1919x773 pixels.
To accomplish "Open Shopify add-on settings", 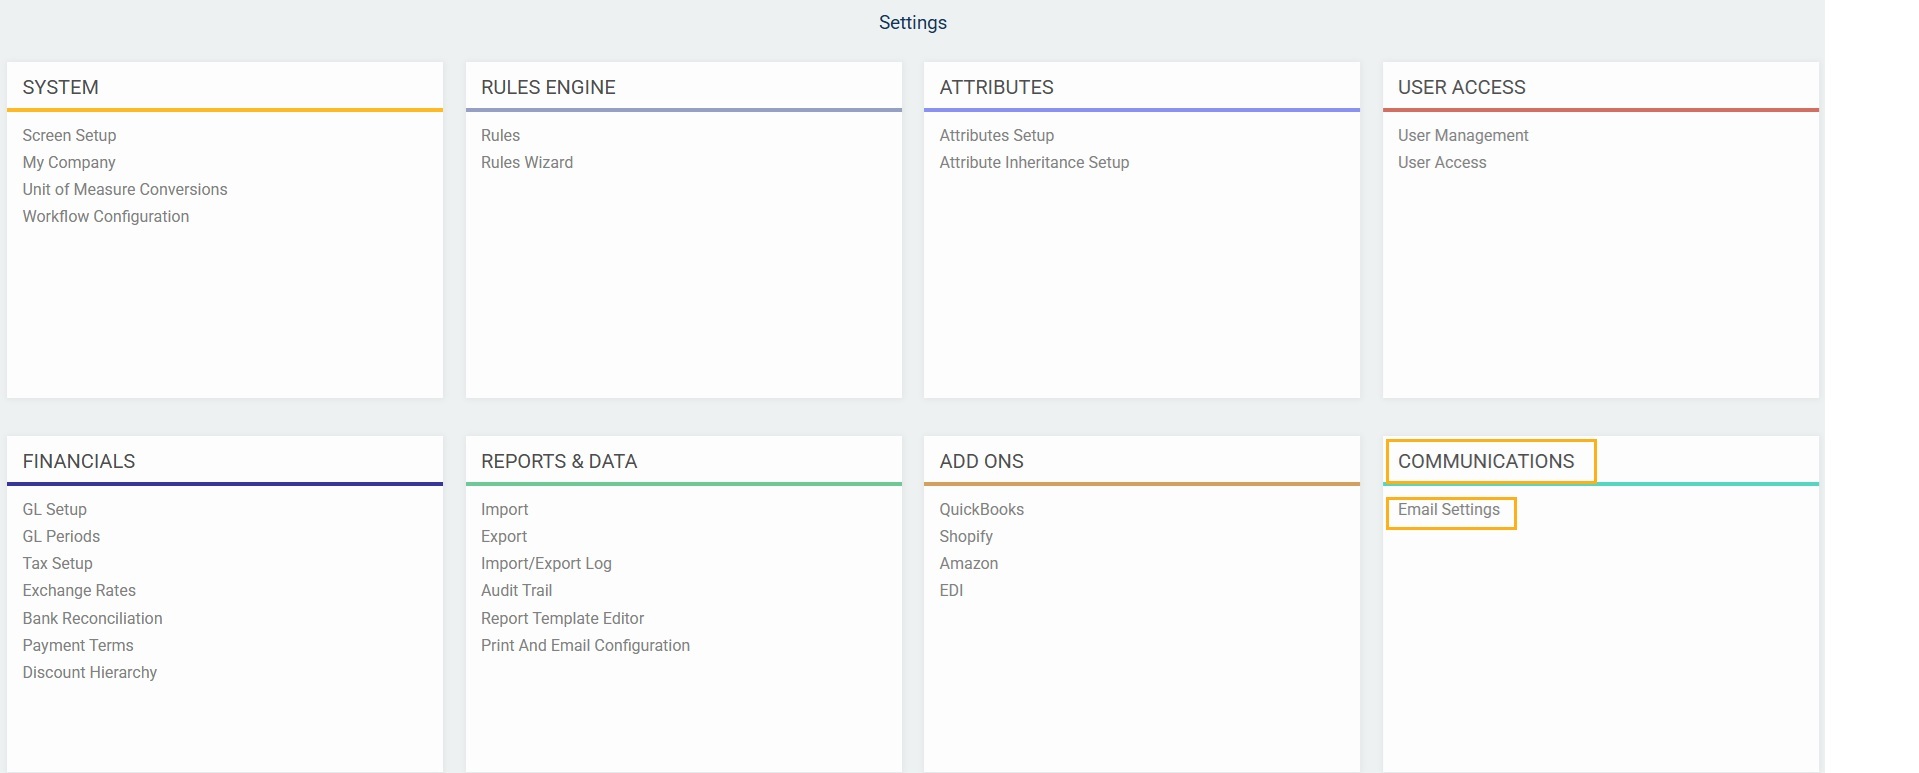I will click(x=966, y=536).
